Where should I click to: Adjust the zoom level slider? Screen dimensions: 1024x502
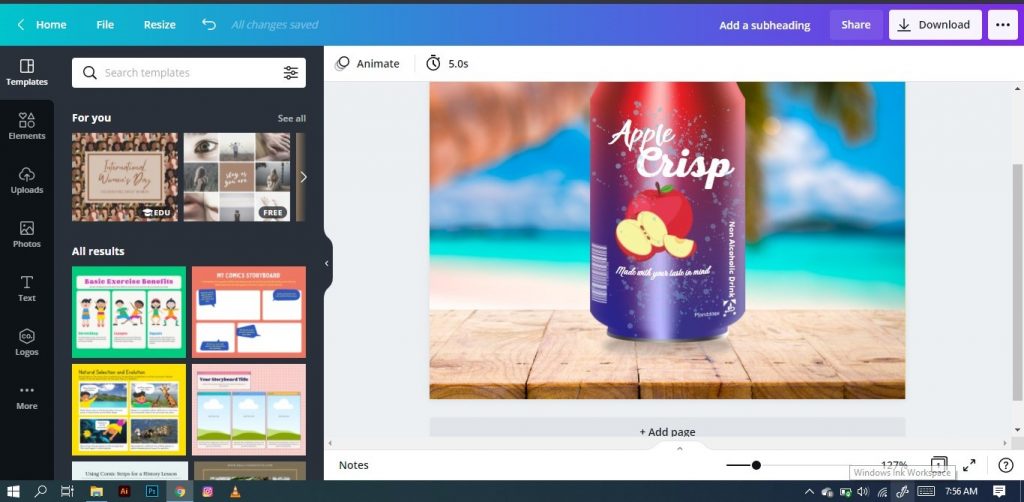(x=756, y=465)
